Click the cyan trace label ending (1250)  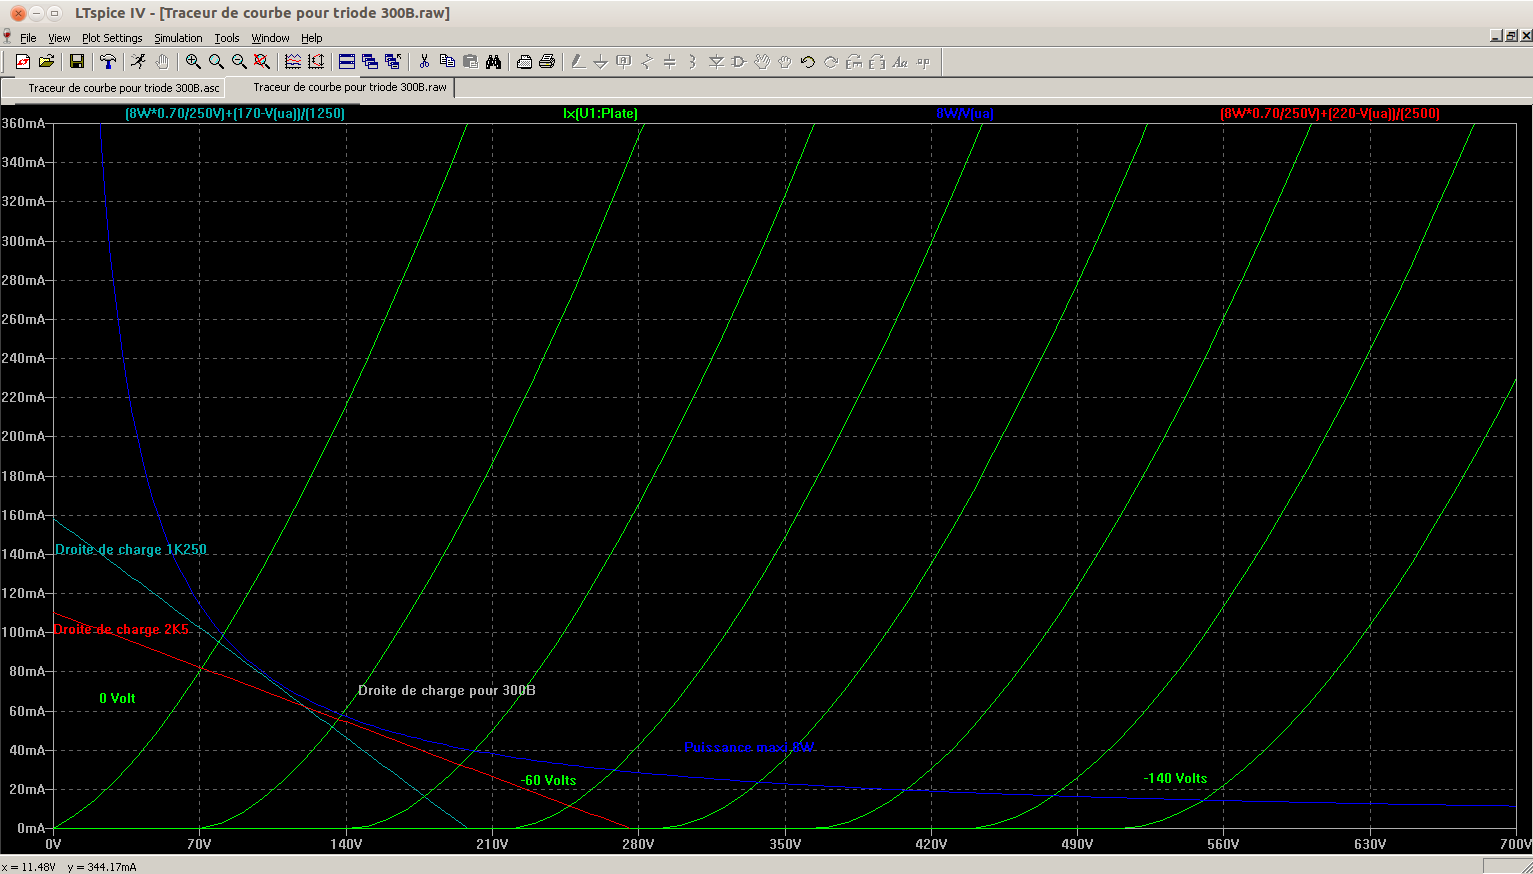[x=235, y=113]
